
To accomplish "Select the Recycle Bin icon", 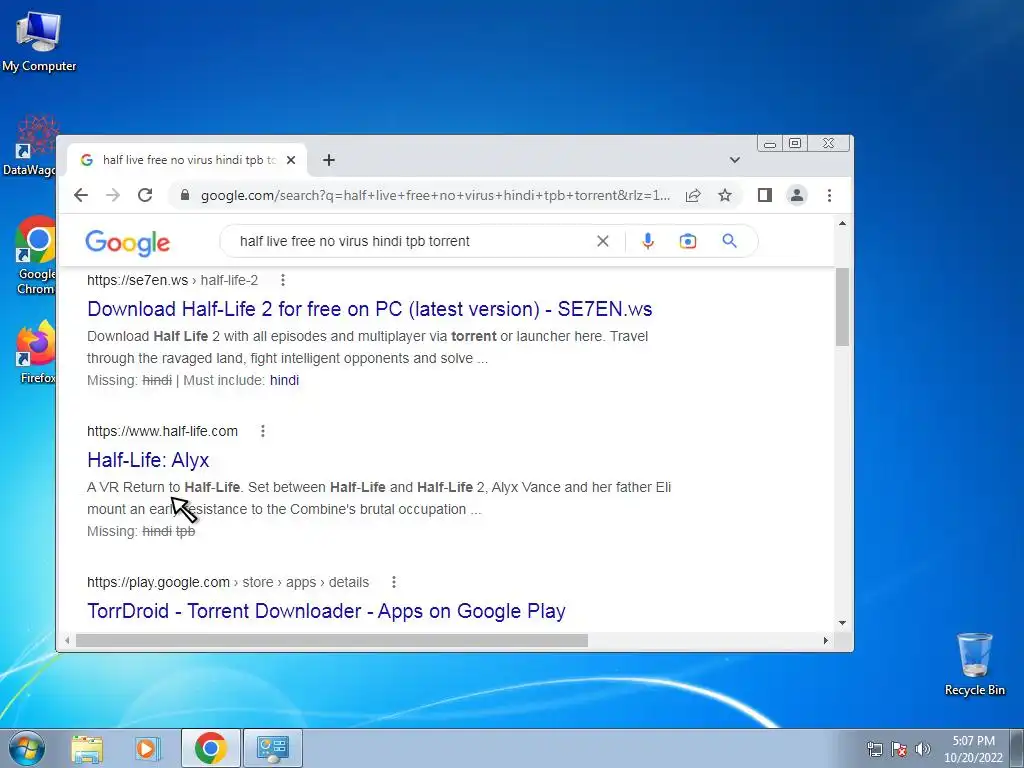I will click(974, 664).
